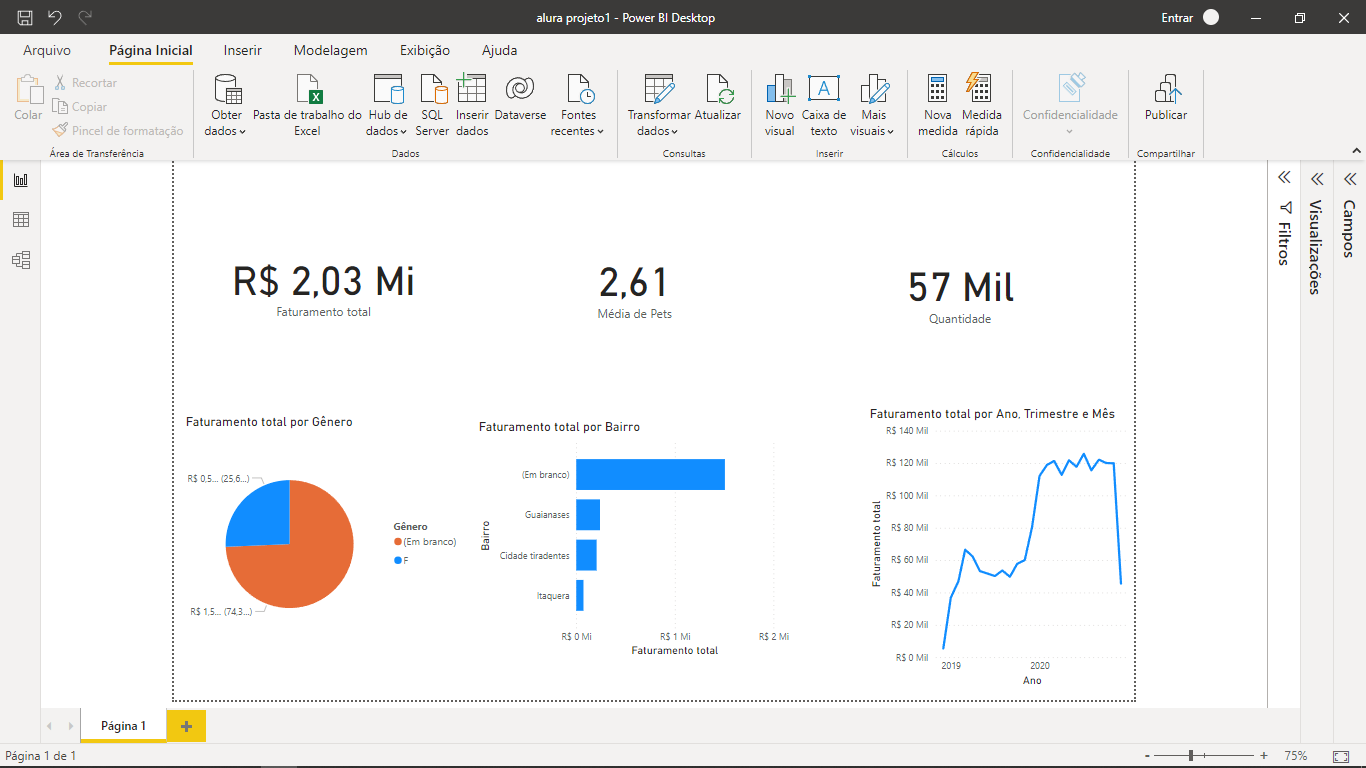Select Faturamento total card R$ 2,03 Mi
This screenshot has height=768, width=1366.
[323, 290]
